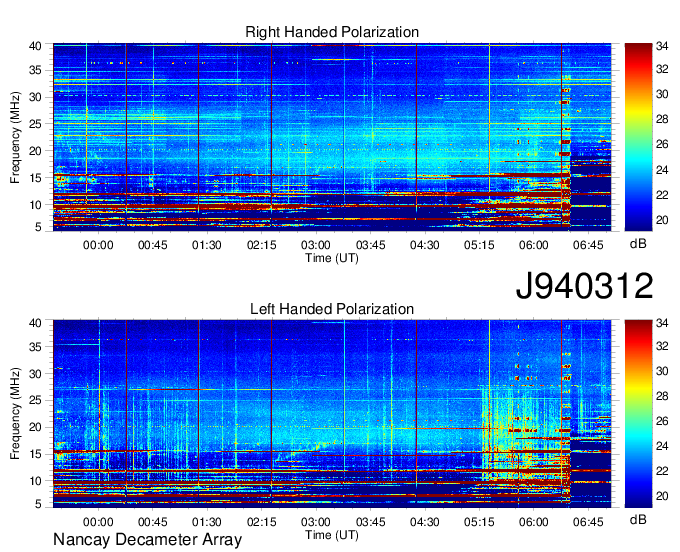The width and height of the screenshot is (680, 552).
Task: Select the J940312 observation label
Action: [584, 286]
